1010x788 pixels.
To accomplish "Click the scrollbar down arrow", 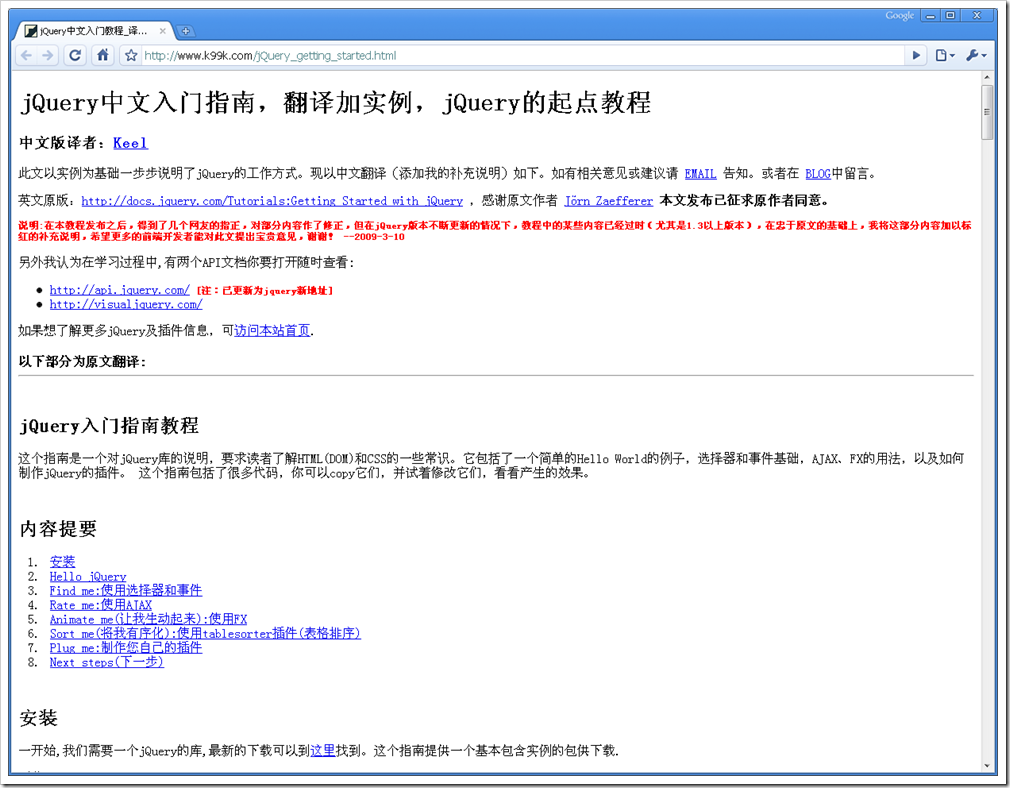I will pyautogui.click(x=987, y=766).
